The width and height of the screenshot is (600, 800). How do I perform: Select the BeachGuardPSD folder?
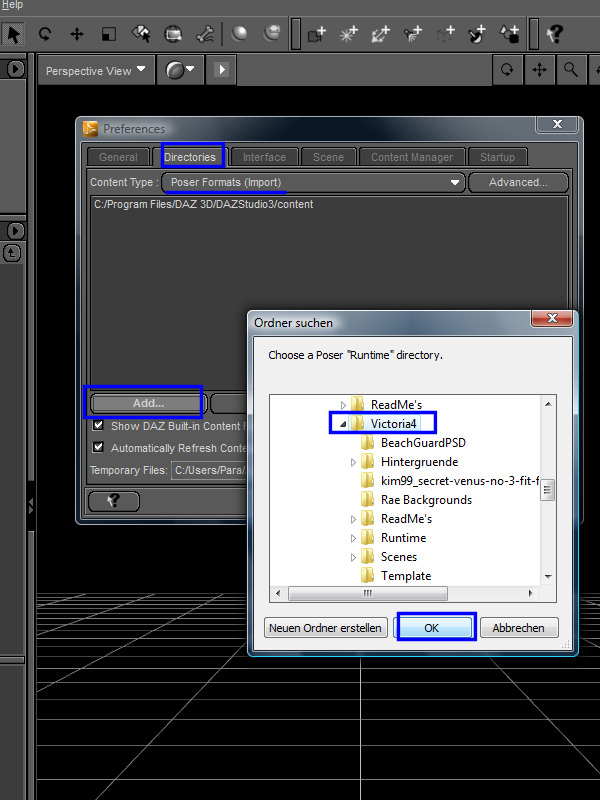(x=423, y=443)
